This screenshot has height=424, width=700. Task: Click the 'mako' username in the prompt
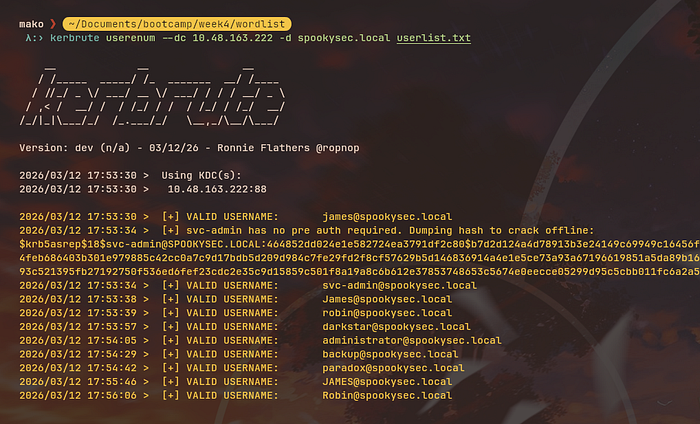click(x=31, y=24)
